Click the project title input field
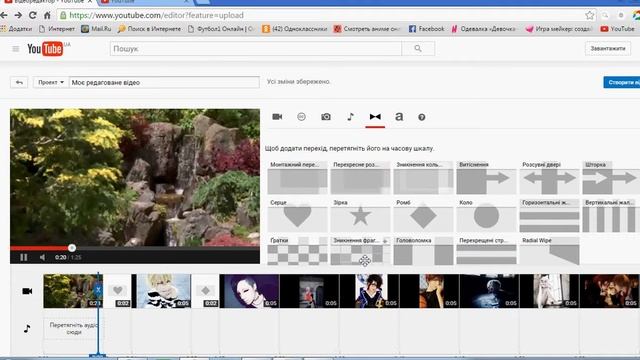Image resolution: width=640 pixels, height=360 pixels. [x=164, y=82]
